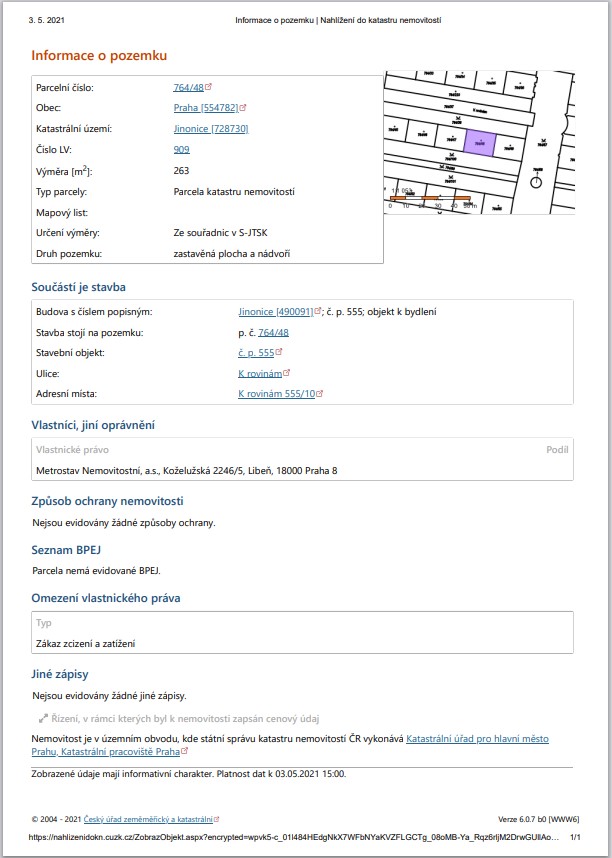612x858 pixels.
Task: Click external-link icon after Jinonice [490091]
Action: [x=318, y=311]
